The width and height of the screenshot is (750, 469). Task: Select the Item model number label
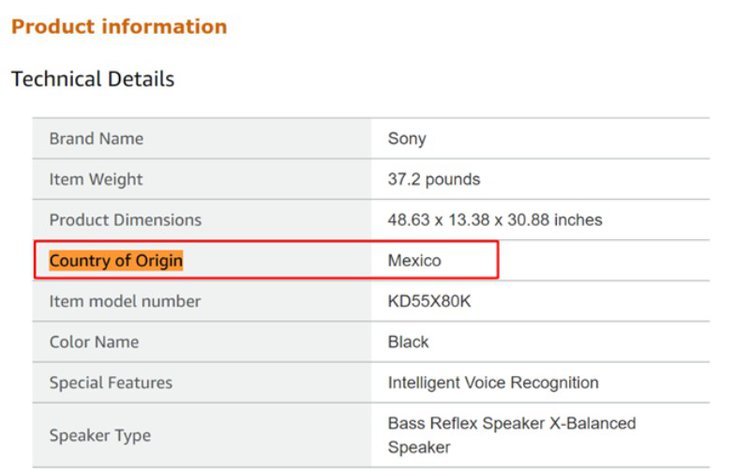tap(125, 301)
